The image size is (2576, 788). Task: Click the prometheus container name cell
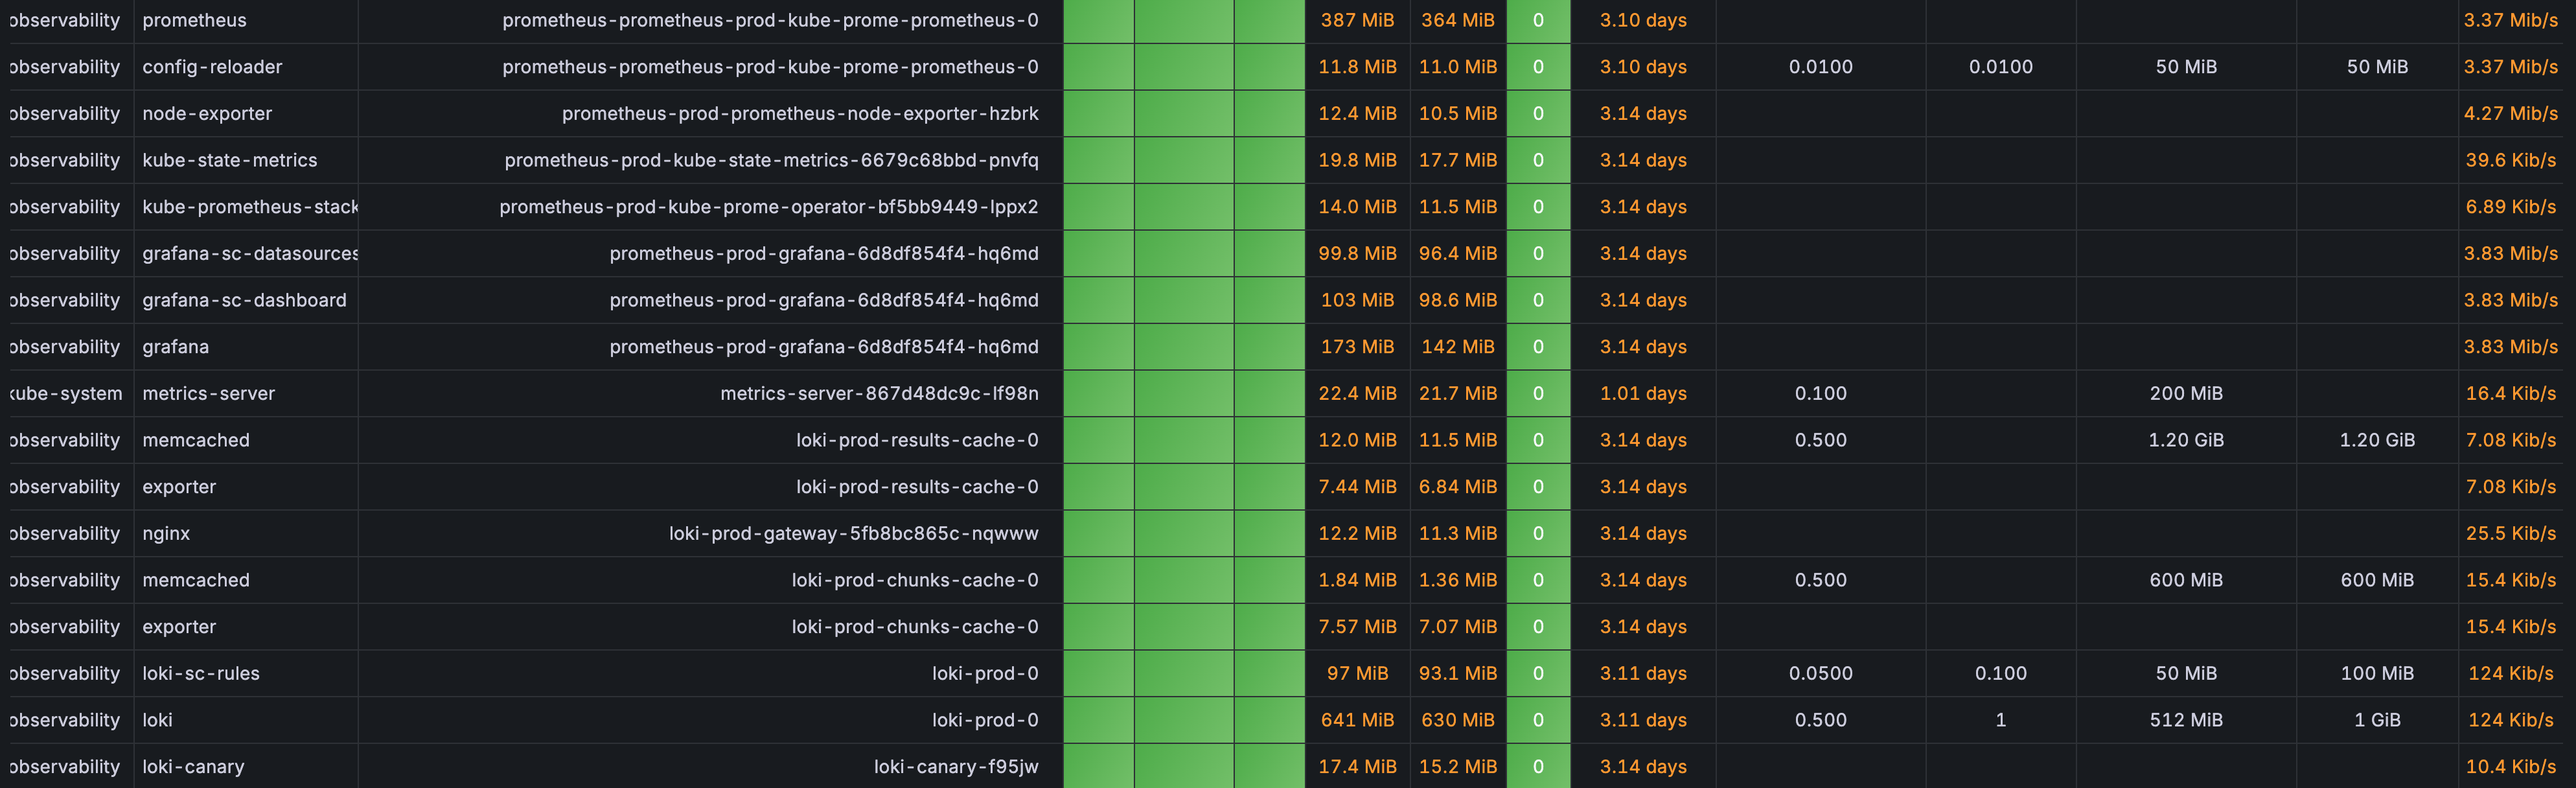click(194, 20)
